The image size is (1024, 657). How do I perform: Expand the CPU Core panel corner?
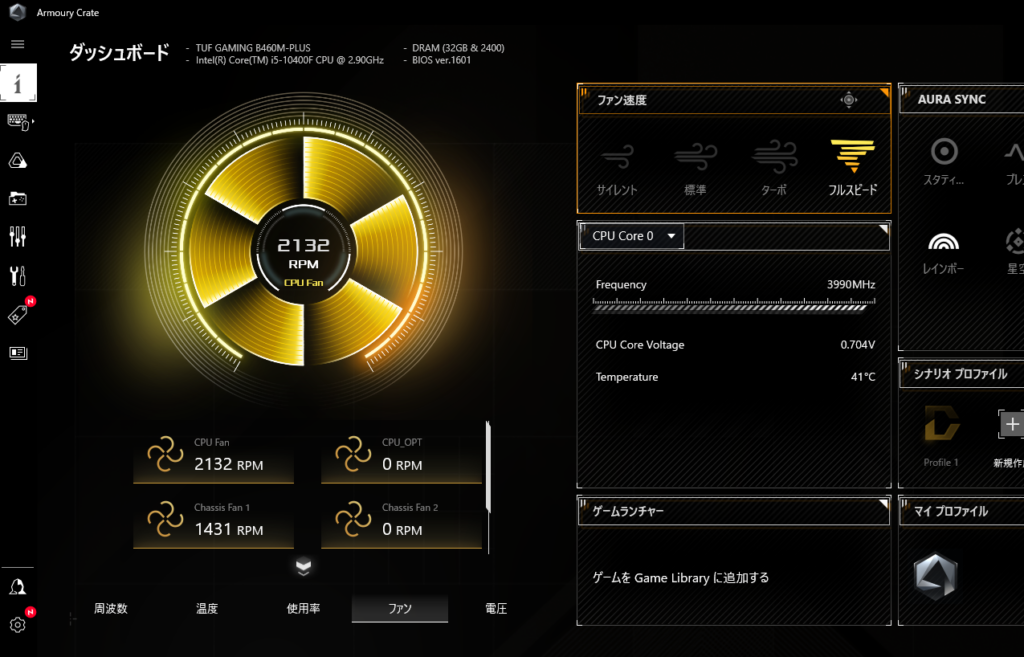point(883,229)
